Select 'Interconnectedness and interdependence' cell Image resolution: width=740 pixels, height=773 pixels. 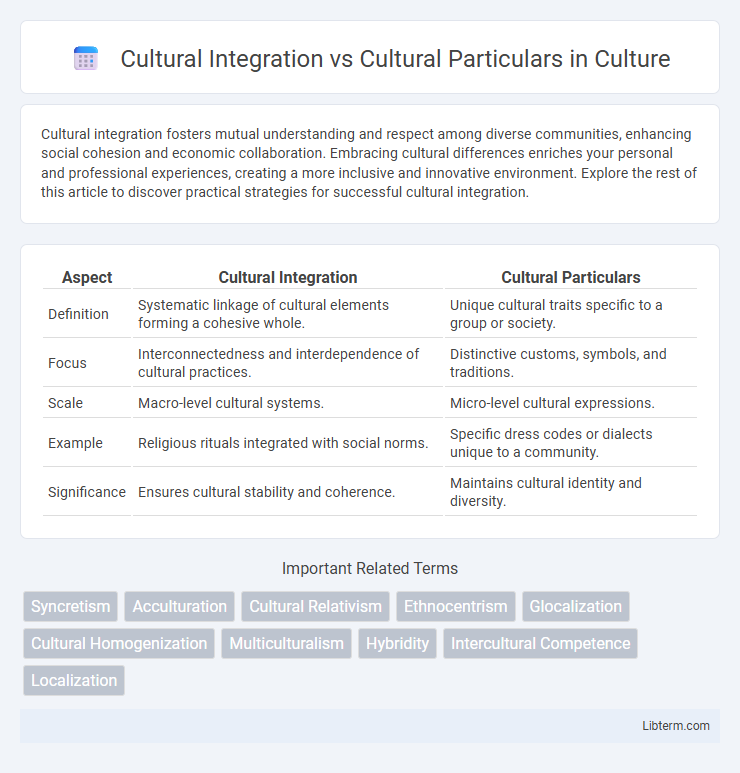pos(288,363)
